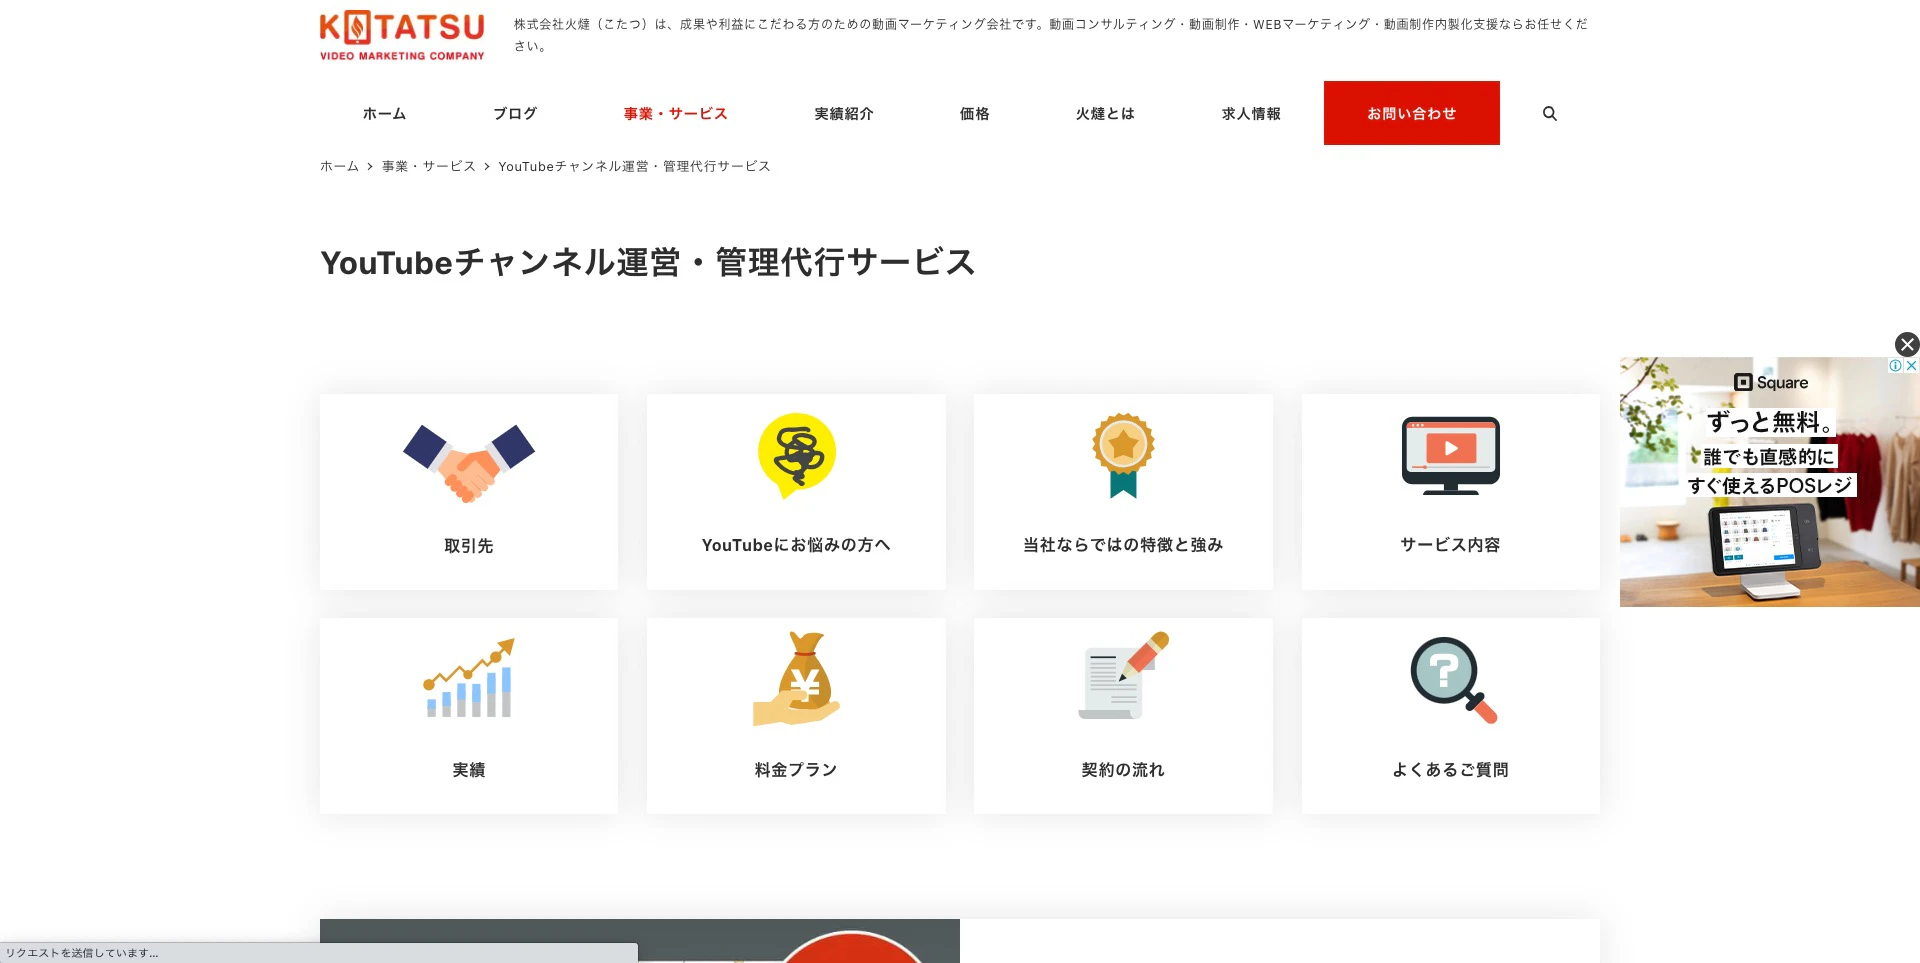Open 価格 in the navigation menu
The height and width of the screenshot is (963, 1920).
[975, 113]
